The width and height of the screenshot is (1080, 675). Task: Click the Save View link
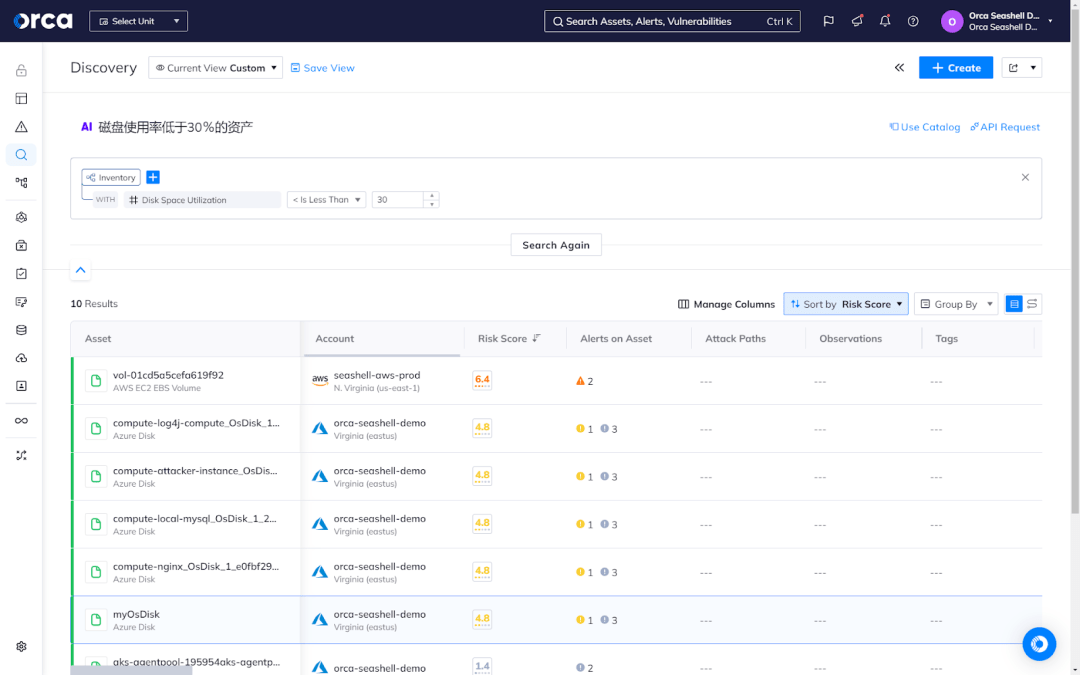tap(322, 68)
